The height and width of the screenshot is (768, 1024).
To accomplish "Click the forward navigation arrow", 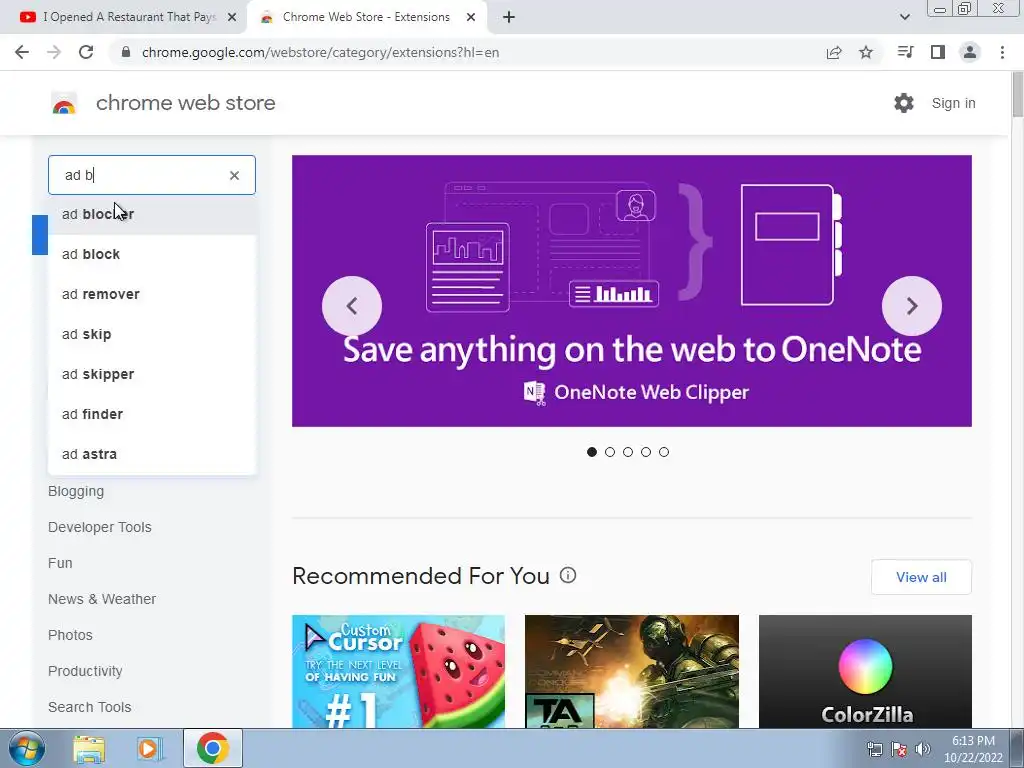I will [54, 52].
